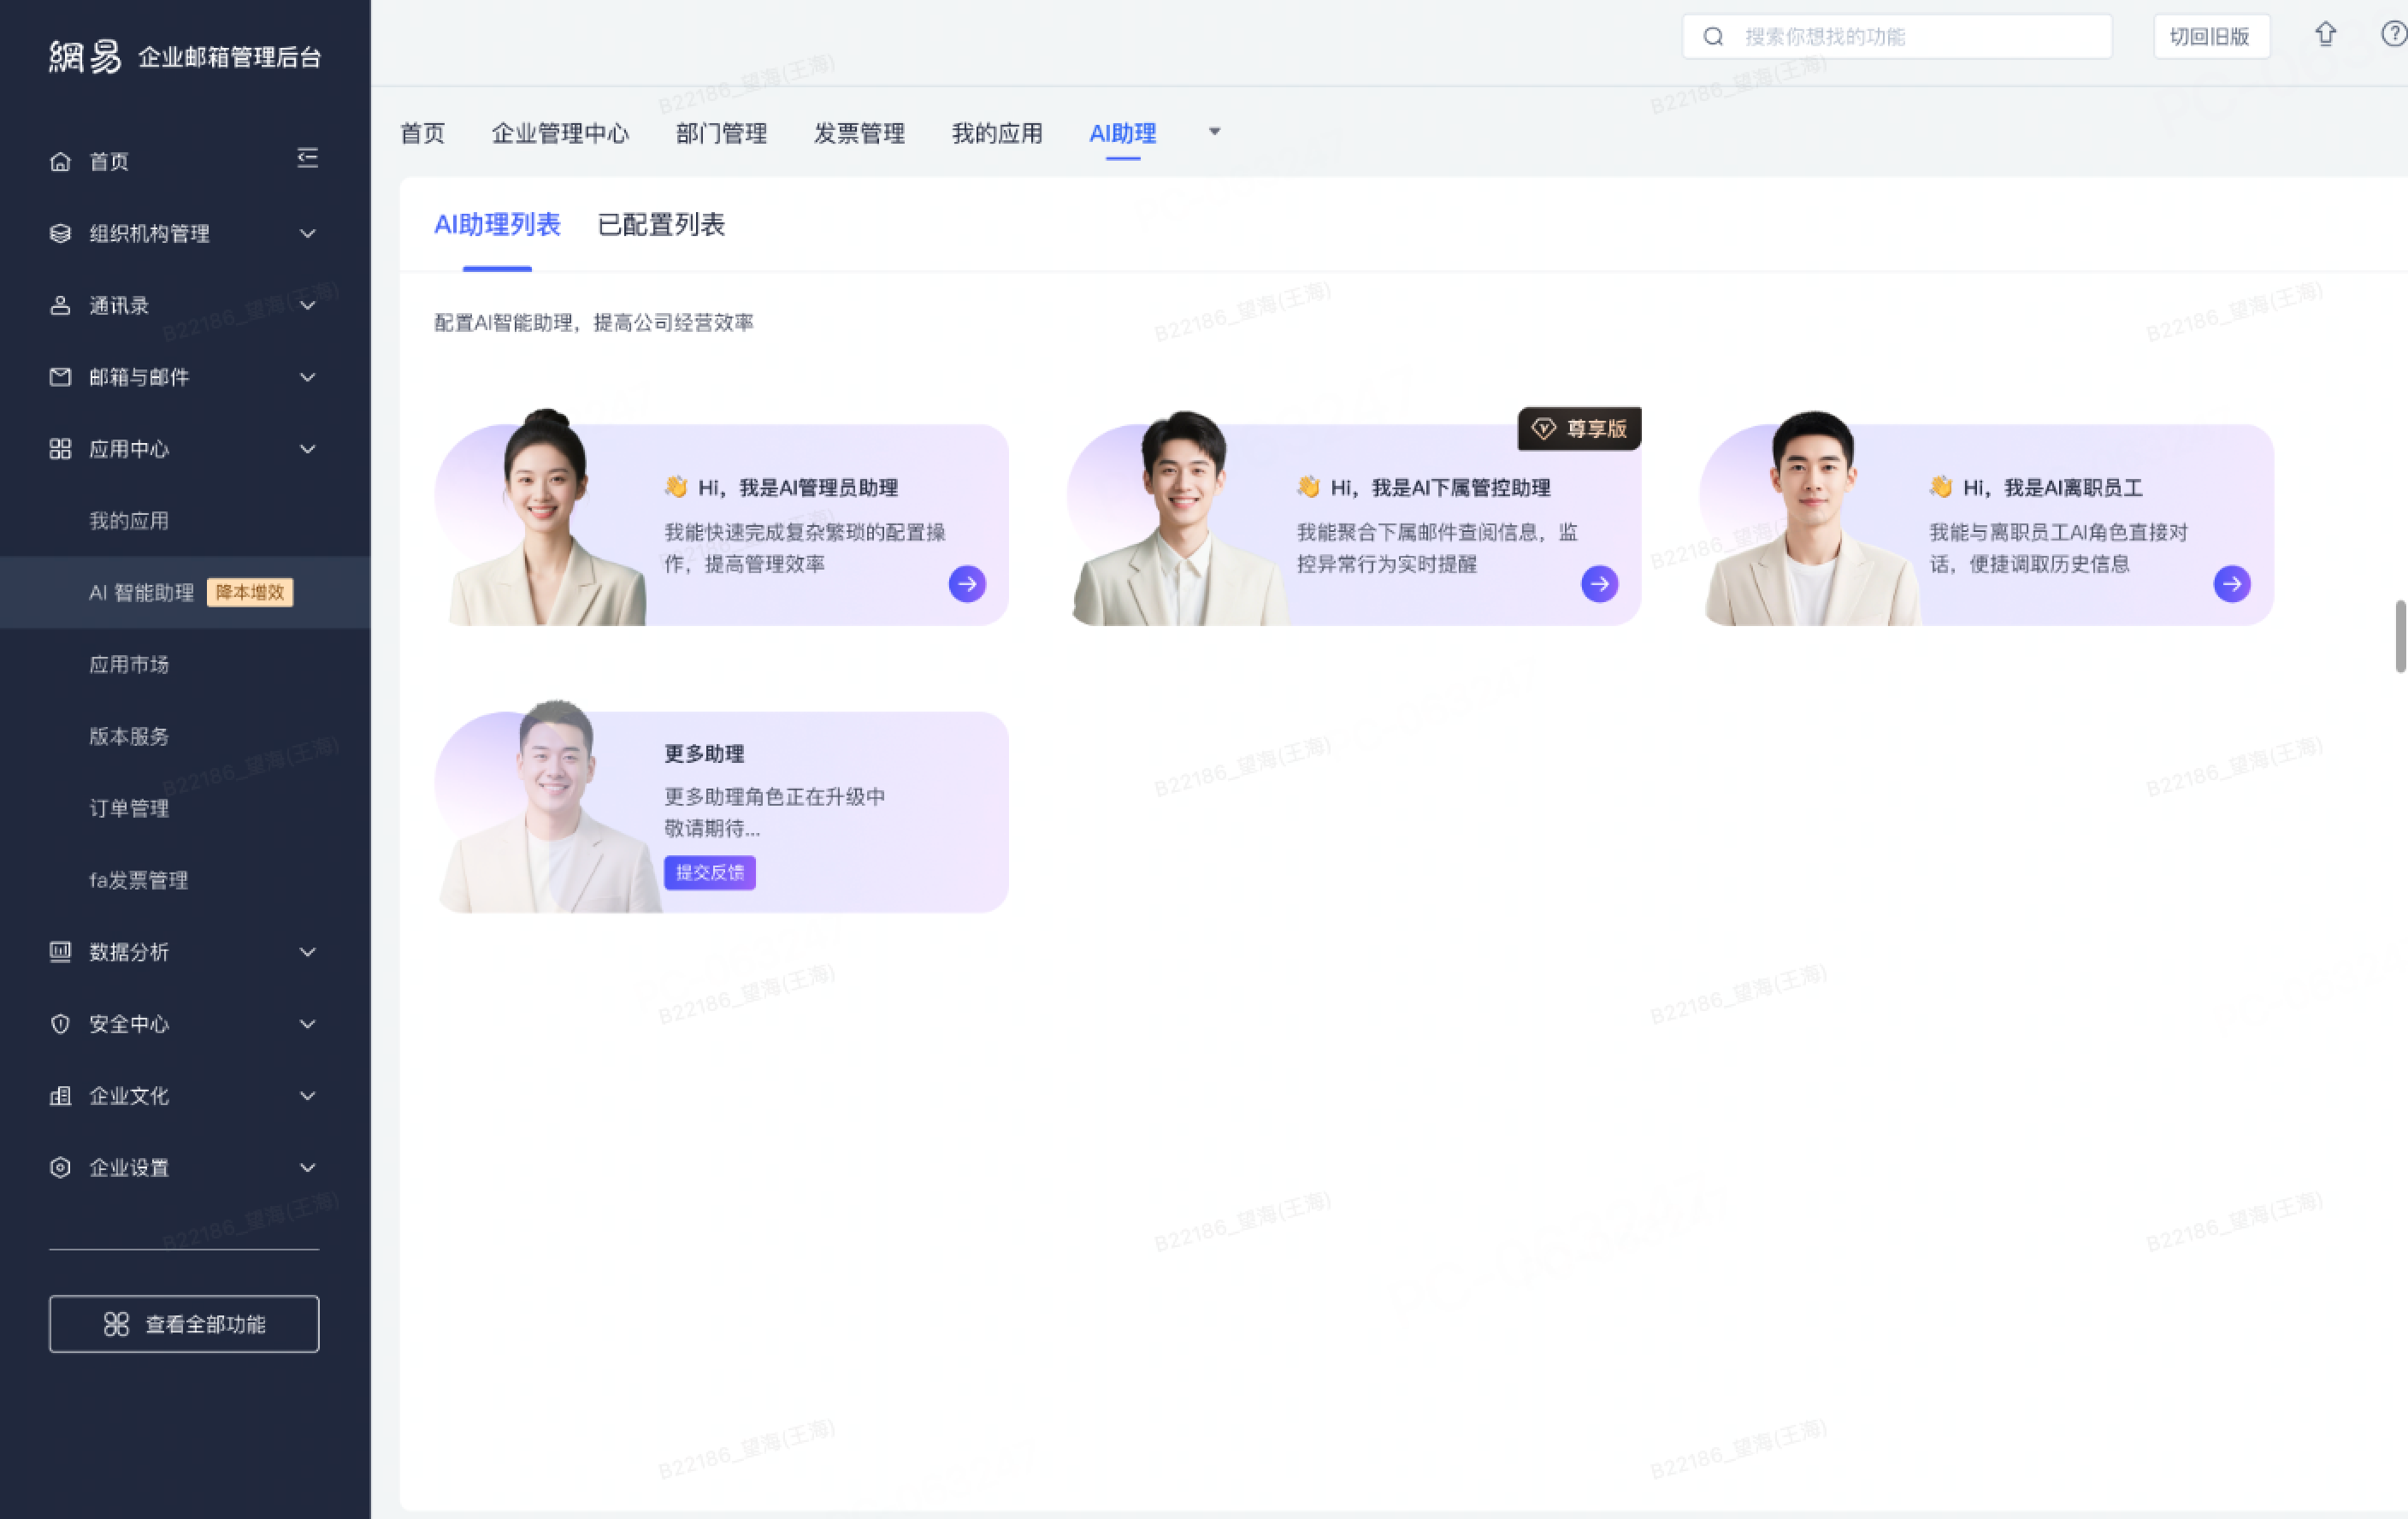Open AI离职员工 via its arrow button
Image resolution: width=2408 pixels, height=1519 pixels.
(2232, 584)
